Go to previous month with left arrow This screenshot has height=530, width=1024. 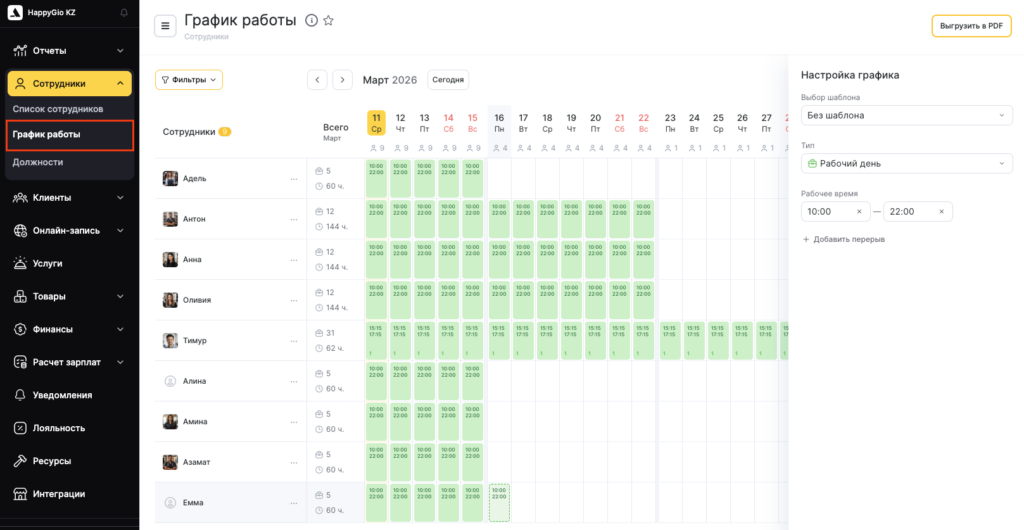pyautogui.click(x=317, y=80)
